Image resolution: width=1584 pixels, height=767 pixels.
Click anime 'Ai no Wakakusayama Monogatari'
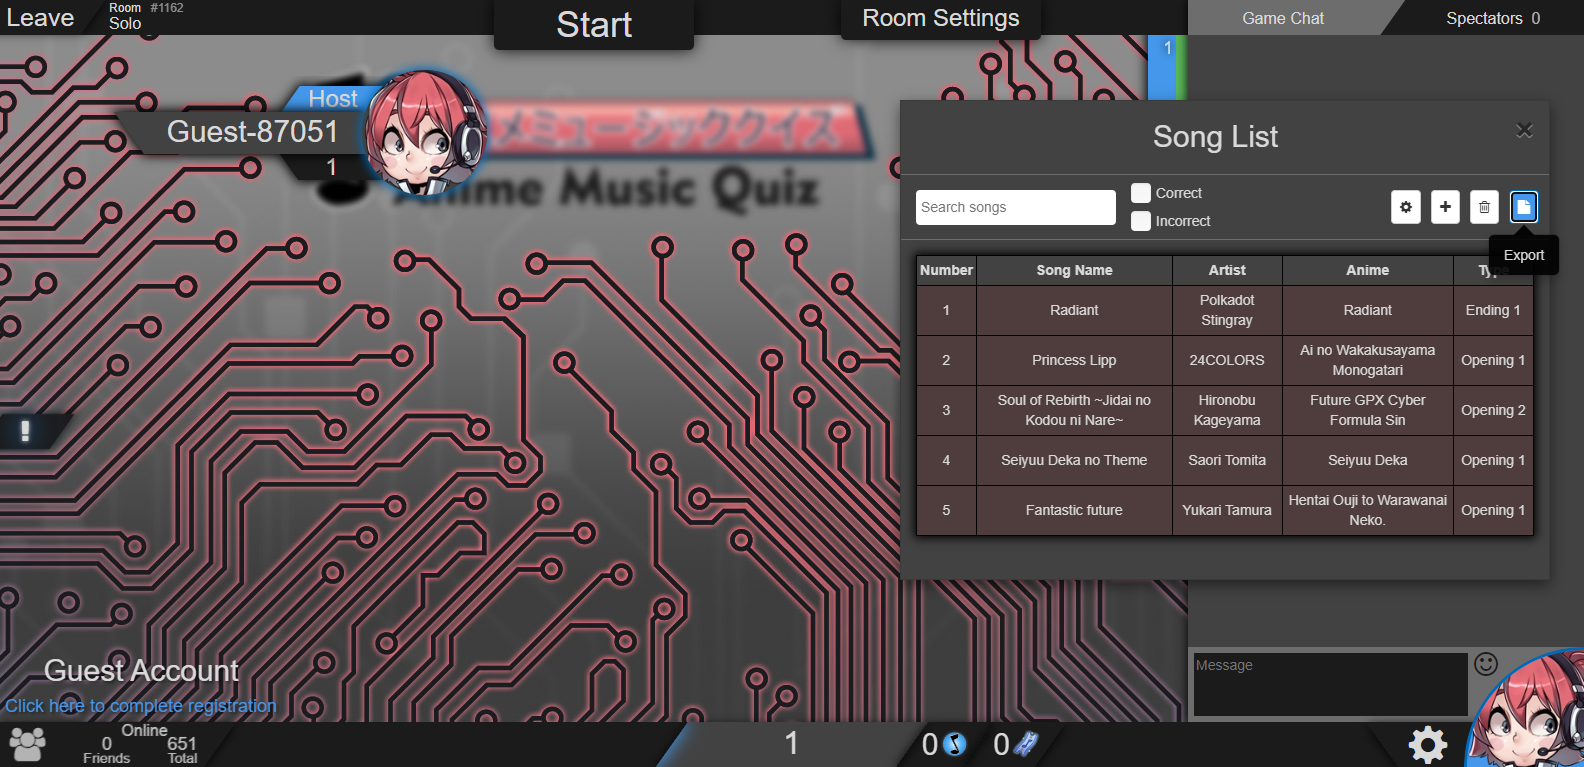pos(1367,360)
